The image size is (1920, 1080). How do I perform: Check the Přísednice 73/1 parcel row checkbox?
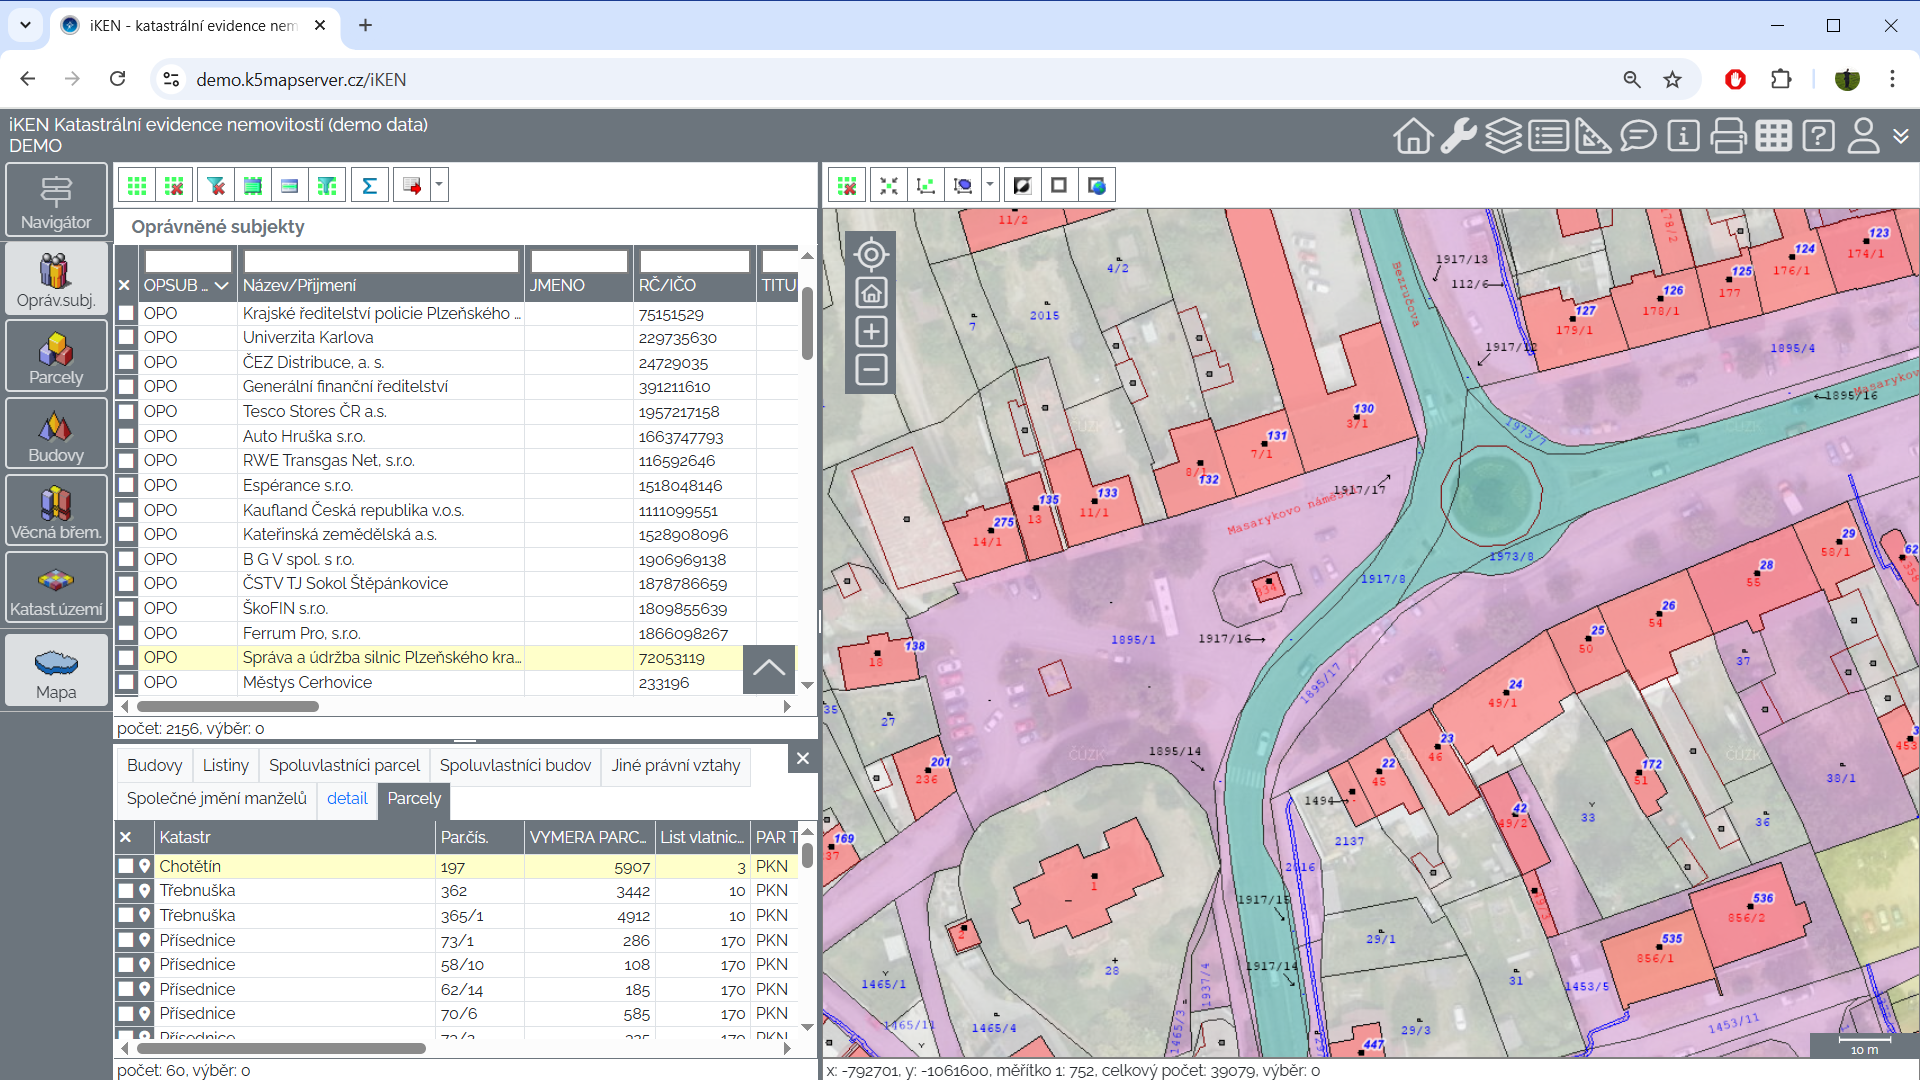point(126,940)
